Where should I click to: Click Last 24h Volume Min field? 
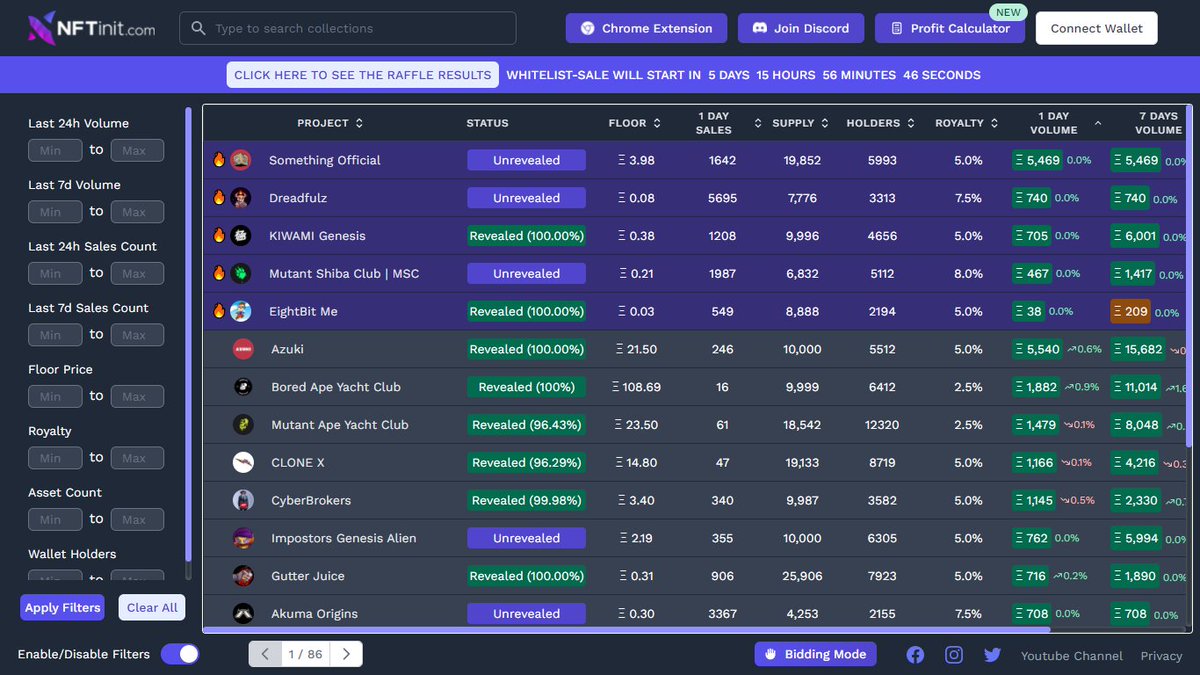tap(55, 150)
